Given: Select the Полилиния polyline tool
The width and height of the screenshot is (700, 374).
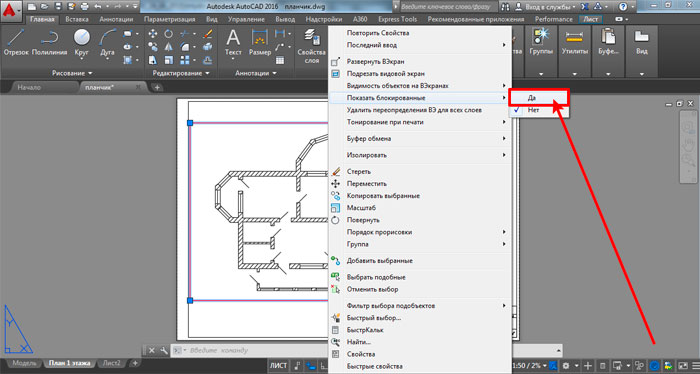Looking at the screenshot, I should click(x=49, y=42).
